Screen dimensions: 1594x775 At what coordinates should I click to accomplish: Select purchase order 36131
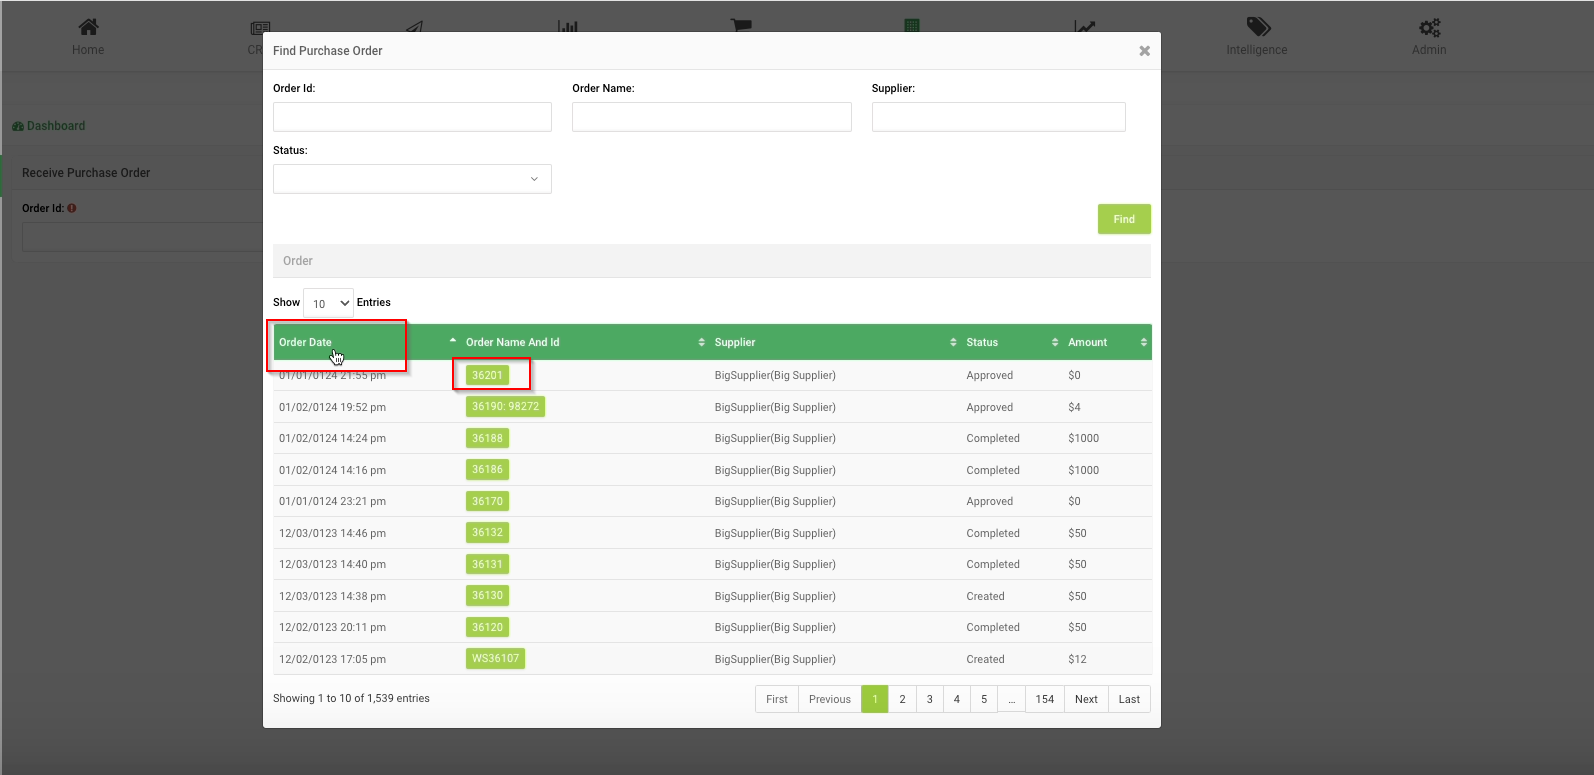click(x=487, y=564)
